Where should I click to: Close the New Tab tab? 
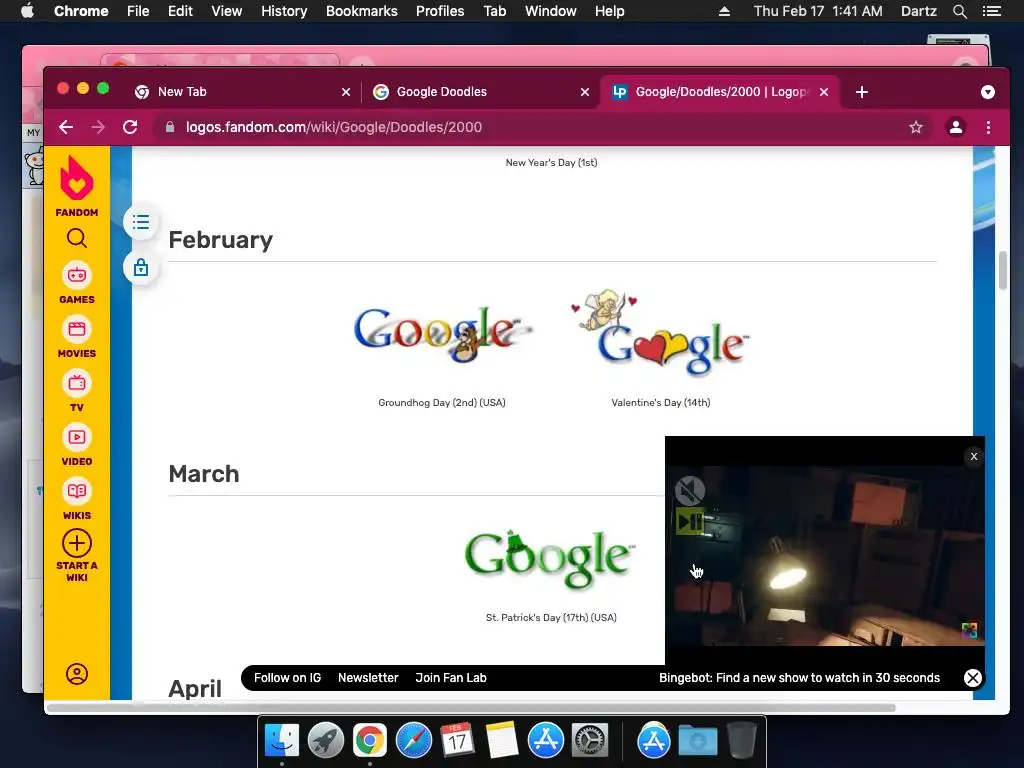coord(346,92)
